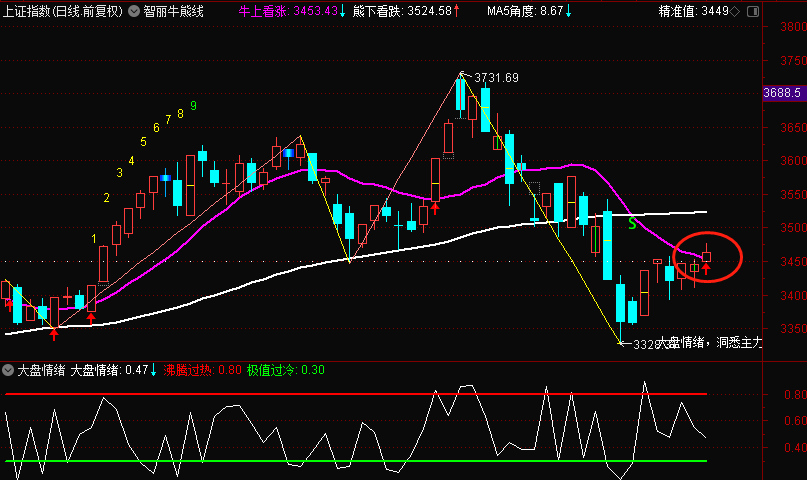Viewport: 807px width, 480px height.
Task: Open dropdown circle beside 智丽牛熊线 indicator
Action: [x=134, y=11]
